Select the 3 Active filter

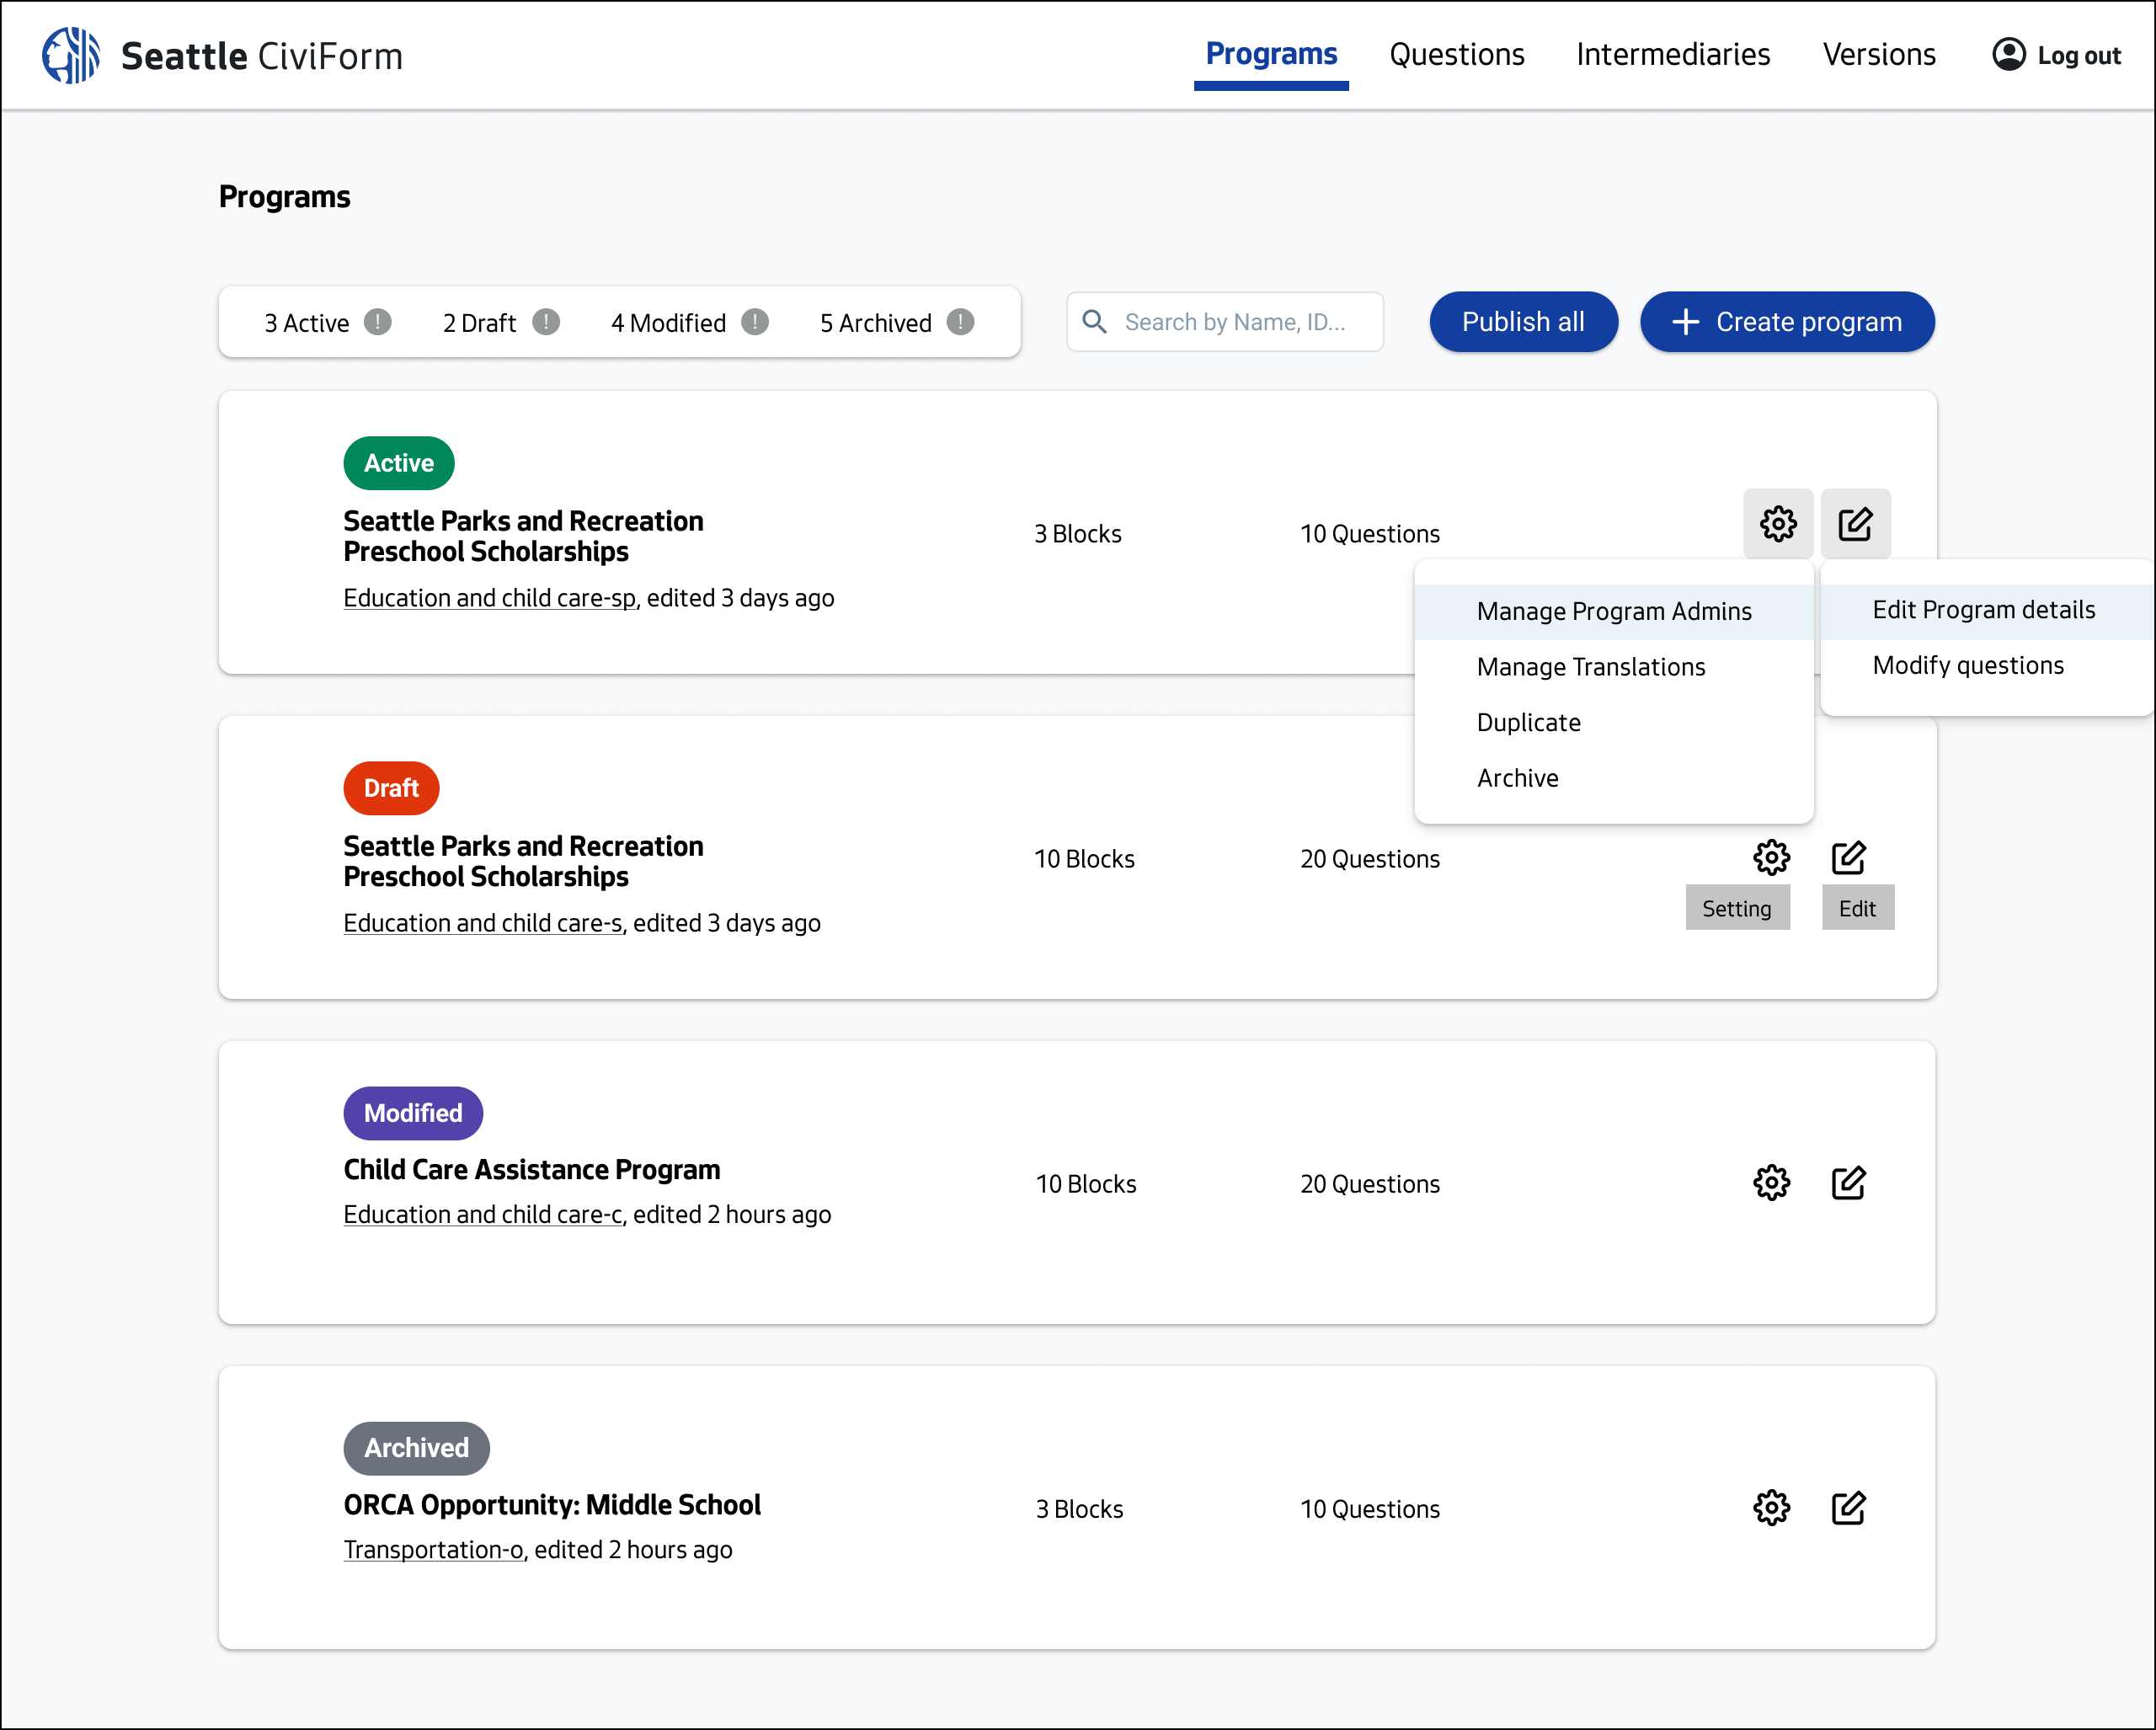click(306, 323)
